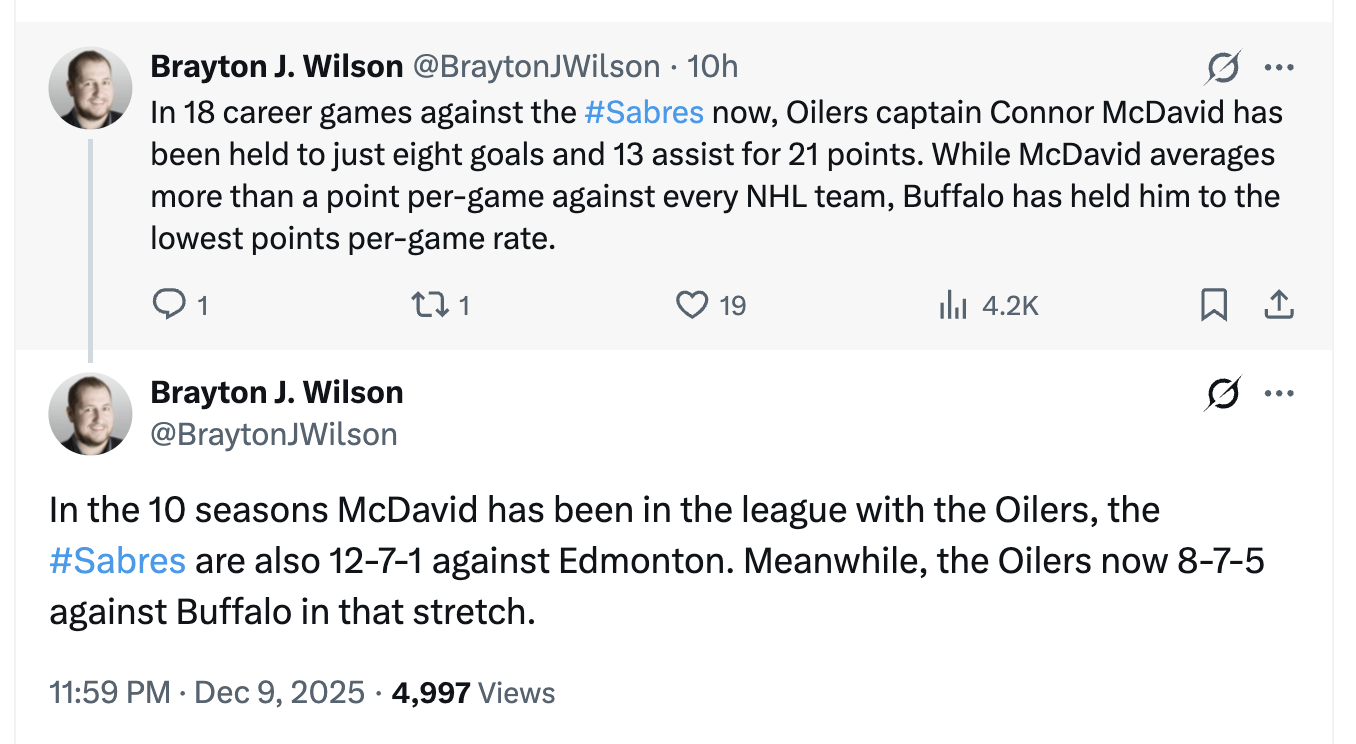The height and width of the screenshot is (744, 1356).
Task: Share the McDavid stats tweet
Action: click(1279, 305)
